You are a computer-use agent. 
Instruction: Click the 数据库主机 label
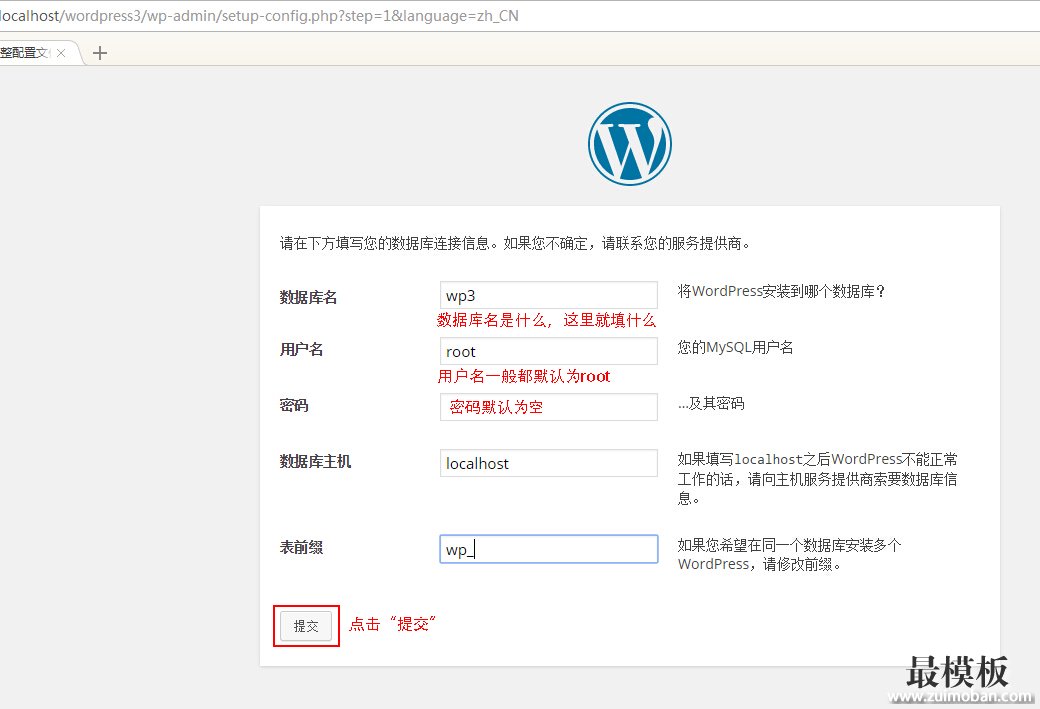[x=316, y=461]
